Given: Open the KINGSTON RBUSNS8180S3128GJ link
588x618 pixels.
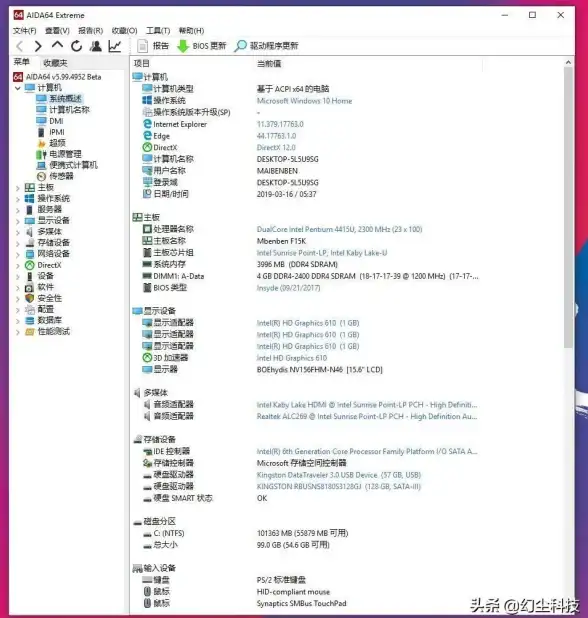Looking at the screenshot, I should point(339,486).
